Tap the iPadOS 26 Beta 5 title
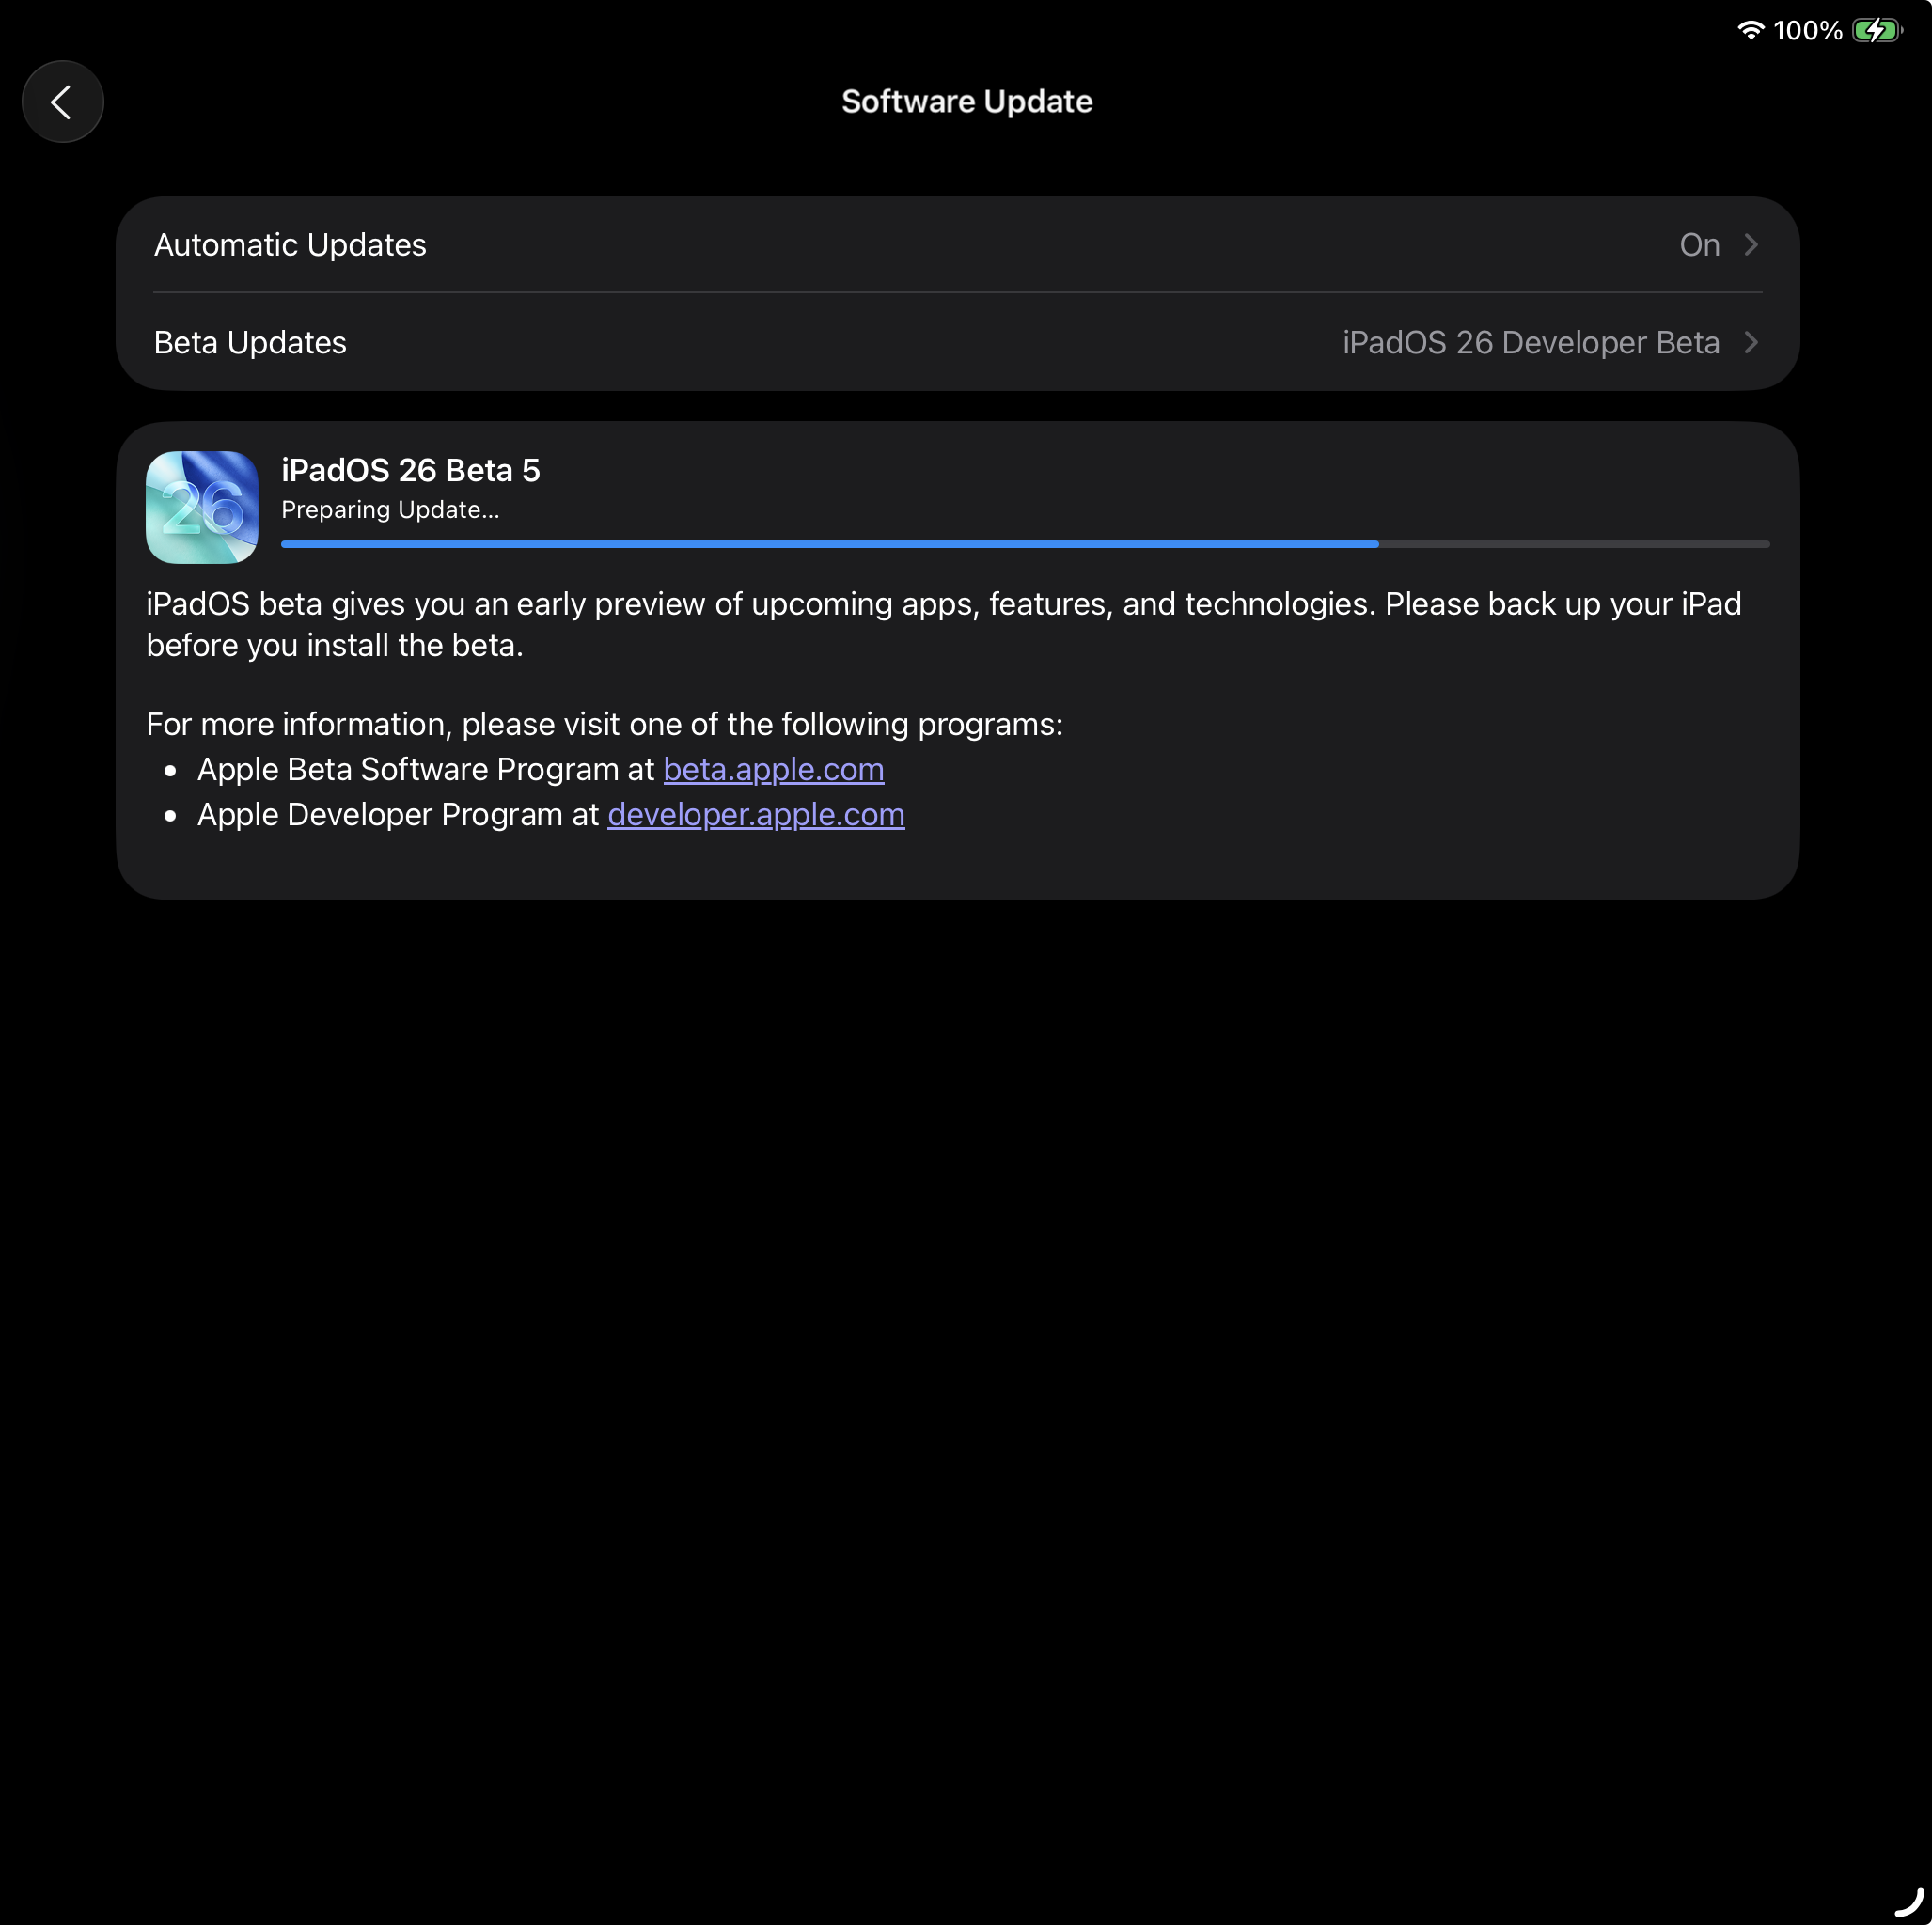 410,470
